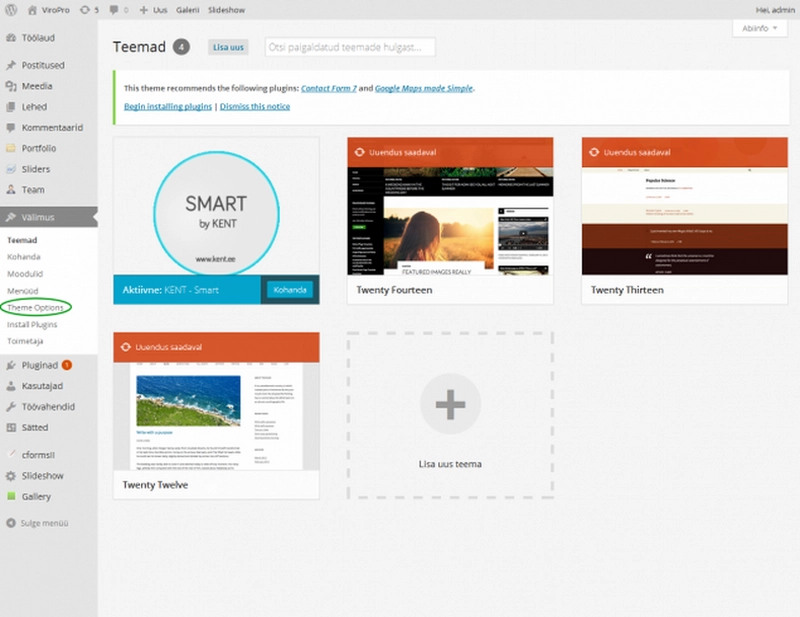
Task: Click the Kommentaarid speech bubble icon
Action: [x=11, y=128]
